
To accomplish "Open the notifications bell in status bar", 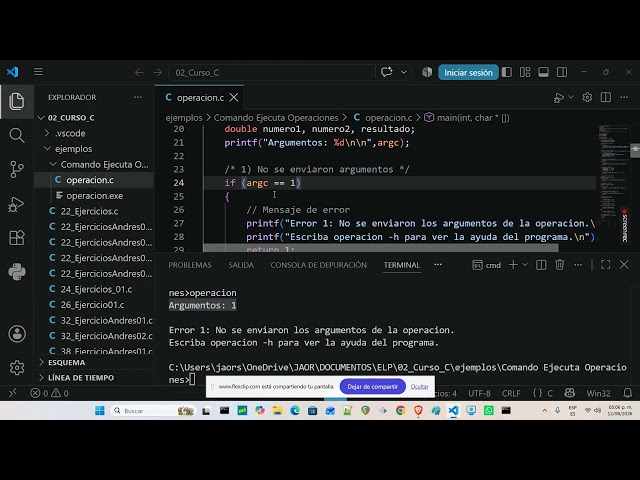I will pyautogui.click(x=628, y=393).
